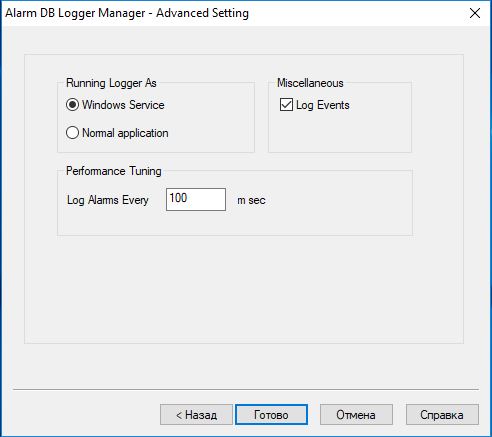Click the Normal application label text
The image size is (492, 437).
click(125, 133)
